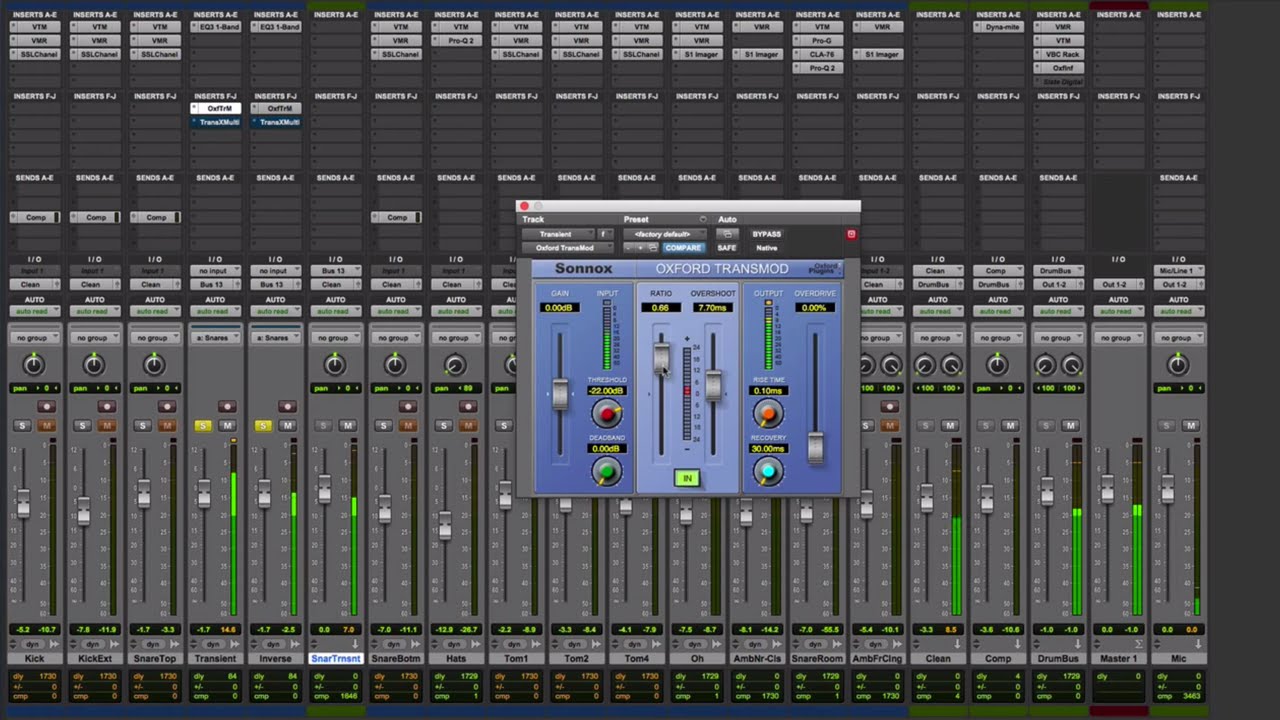The height and width of the screenshot is (720, 1280).
Task: Turn the red Threshold knob in TransMod
Action: [x=606, y=413]
